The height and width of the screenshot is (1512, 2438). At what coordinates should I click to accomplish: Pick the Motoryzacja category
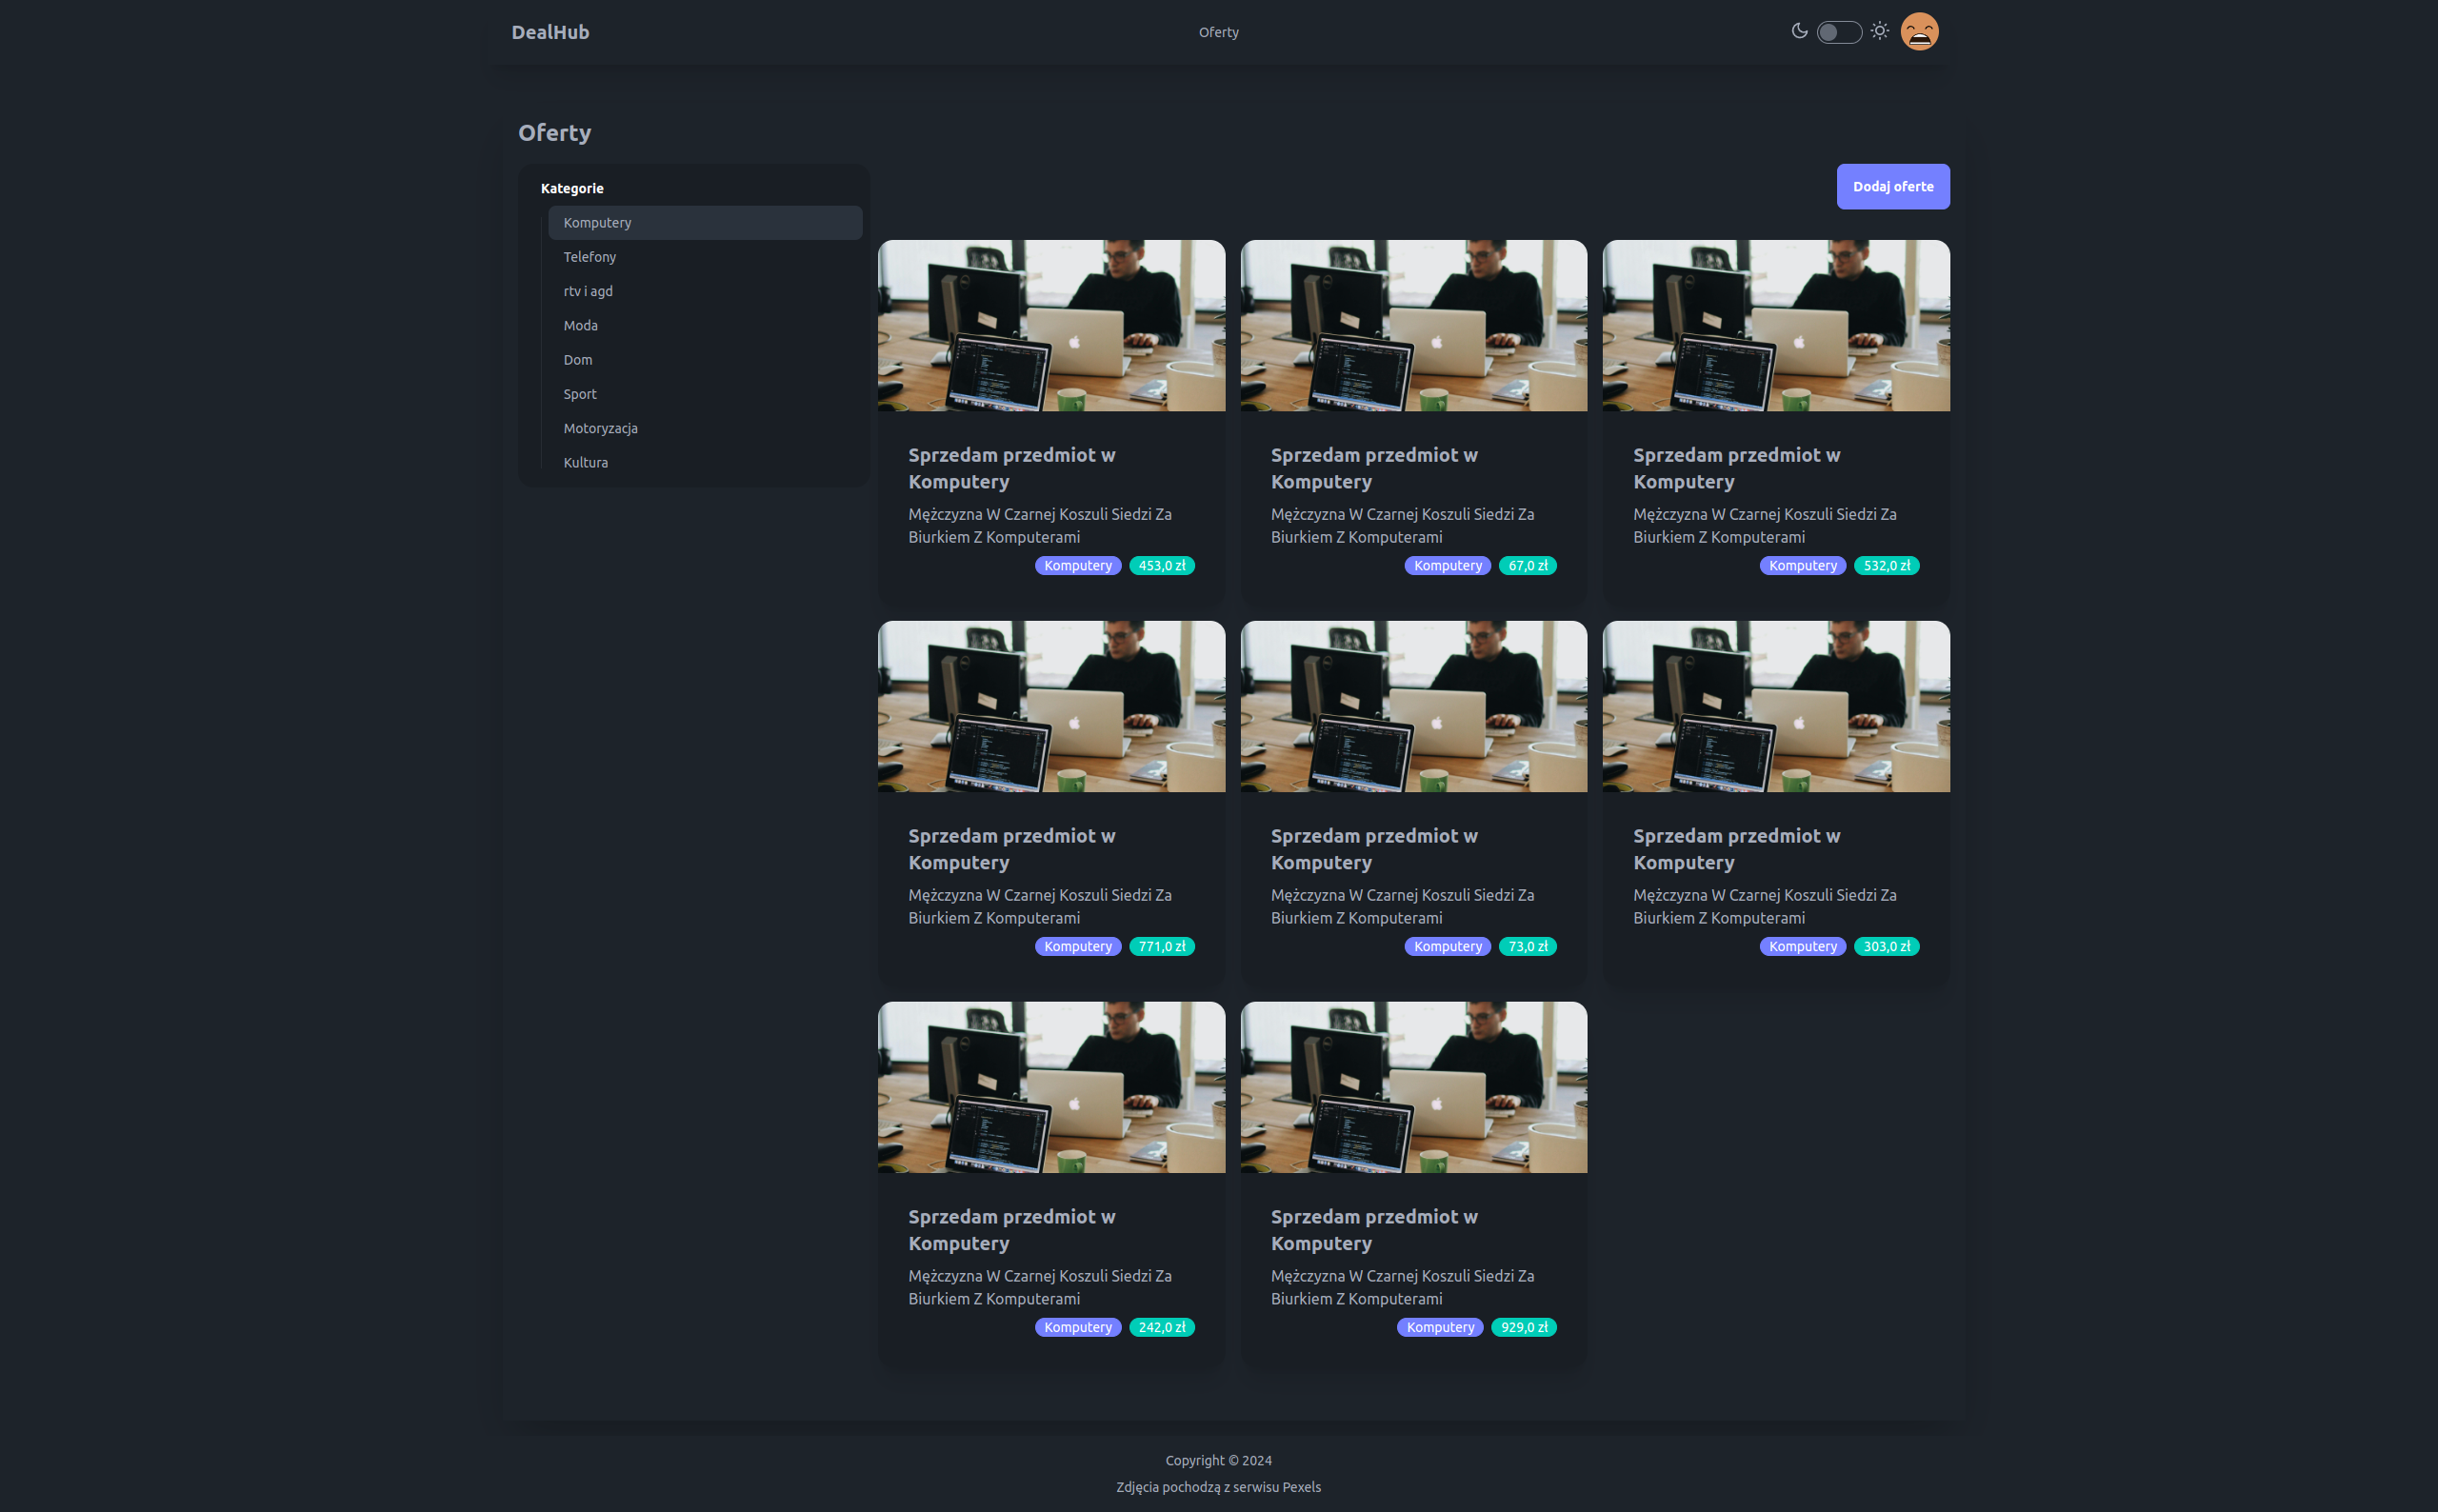600,428
